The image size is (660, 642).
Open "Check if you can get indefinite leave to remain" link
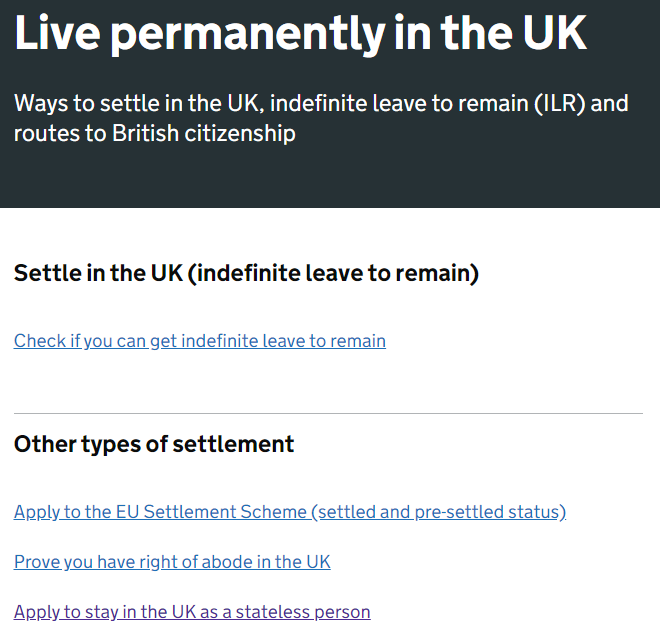point(200,341)
